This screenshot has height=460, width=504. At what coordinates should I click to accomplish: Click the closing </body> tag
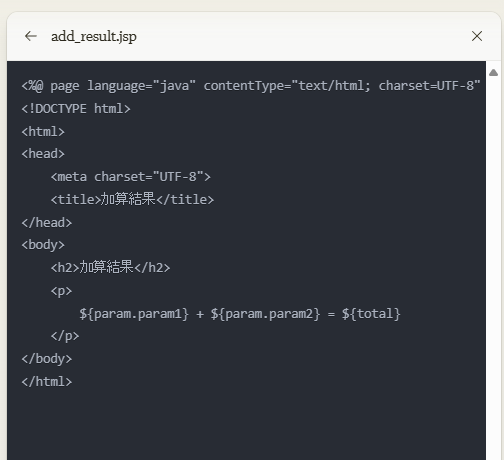tap(47, 359)
